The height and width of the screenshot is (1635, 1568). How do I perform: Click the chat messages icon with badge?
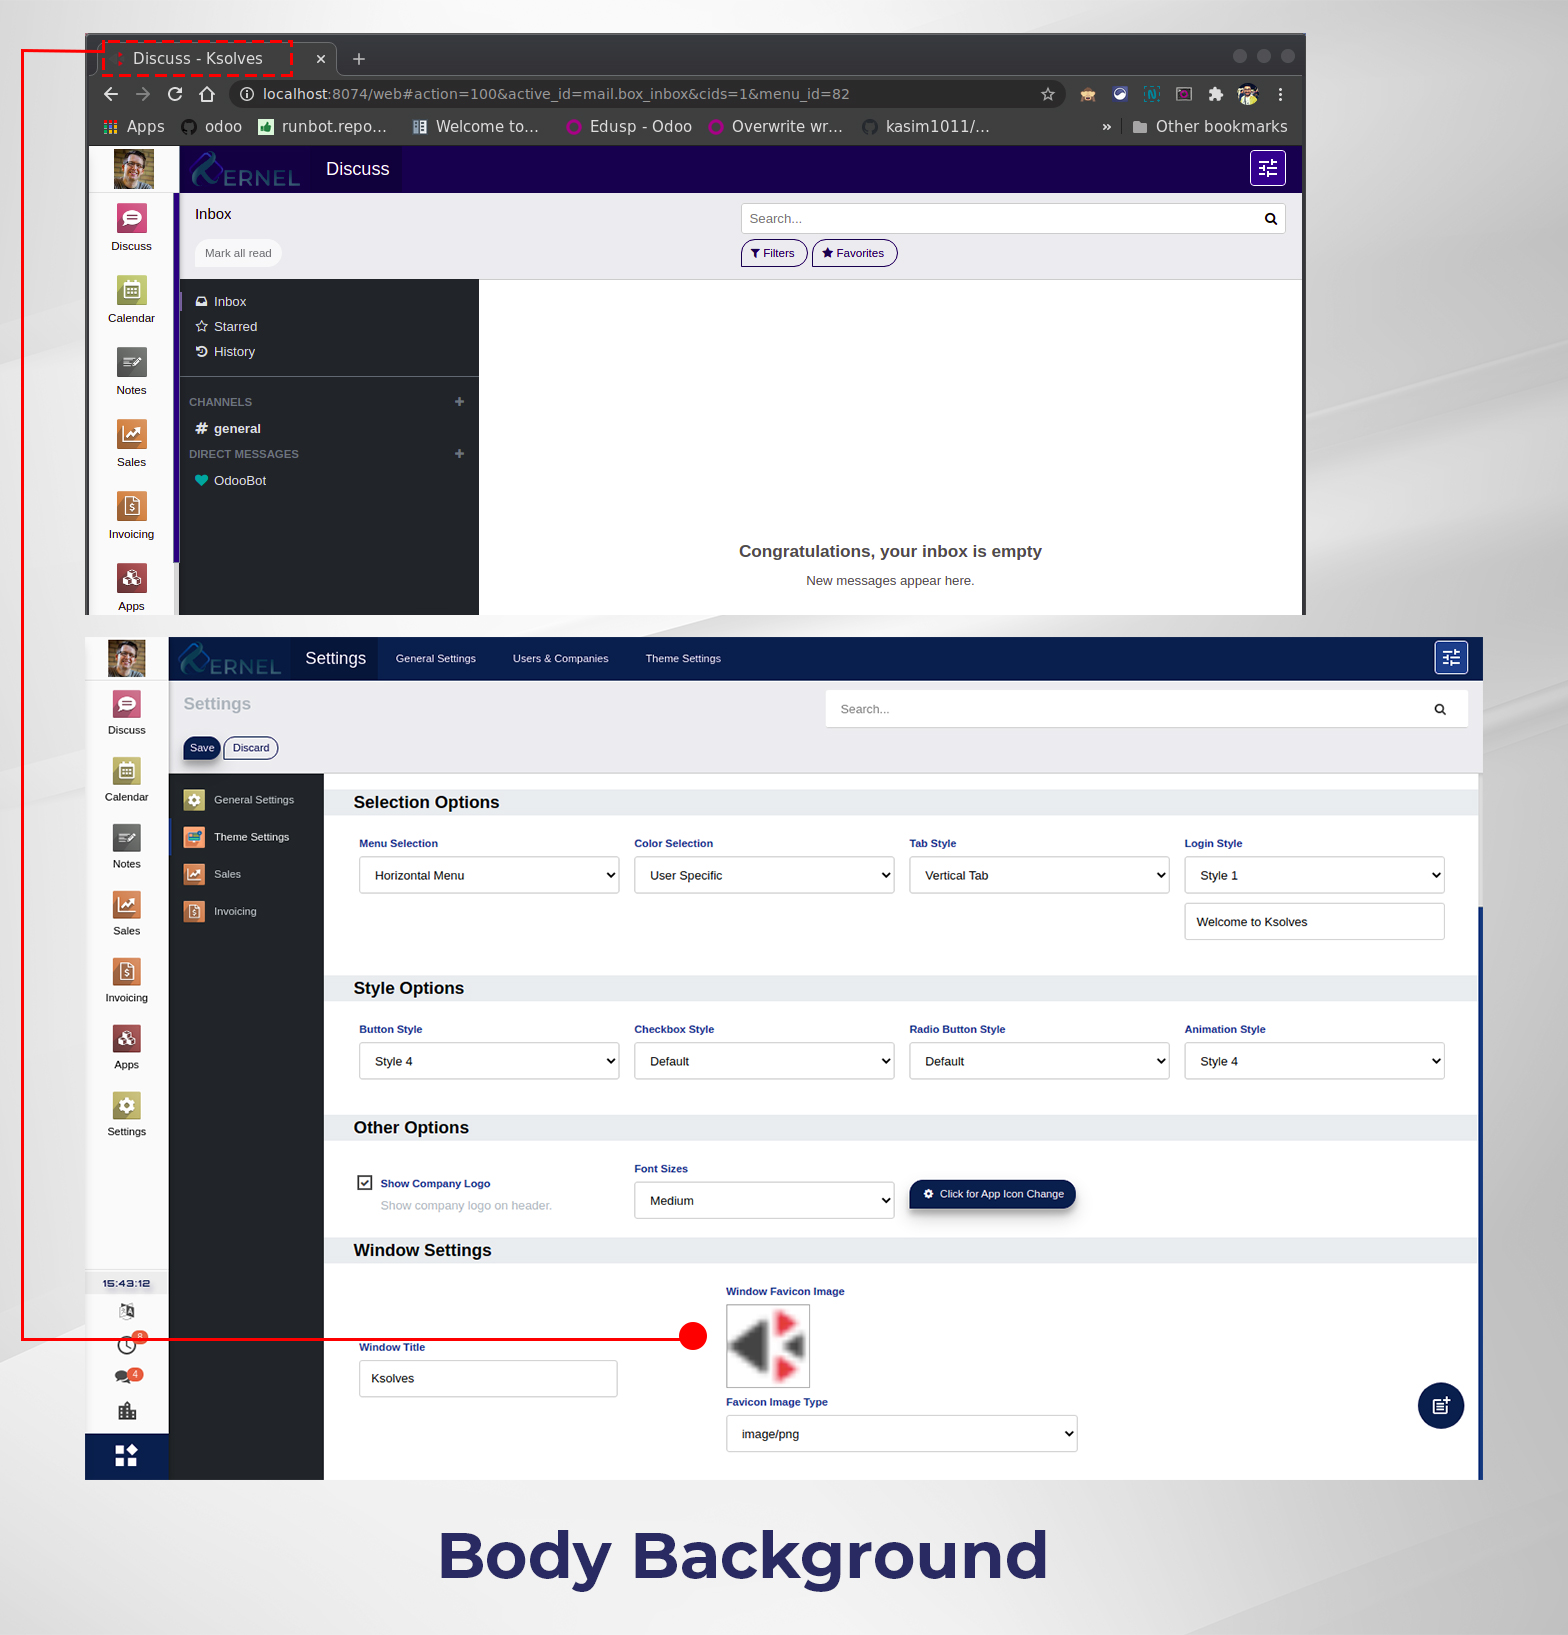coord(126,1377)
